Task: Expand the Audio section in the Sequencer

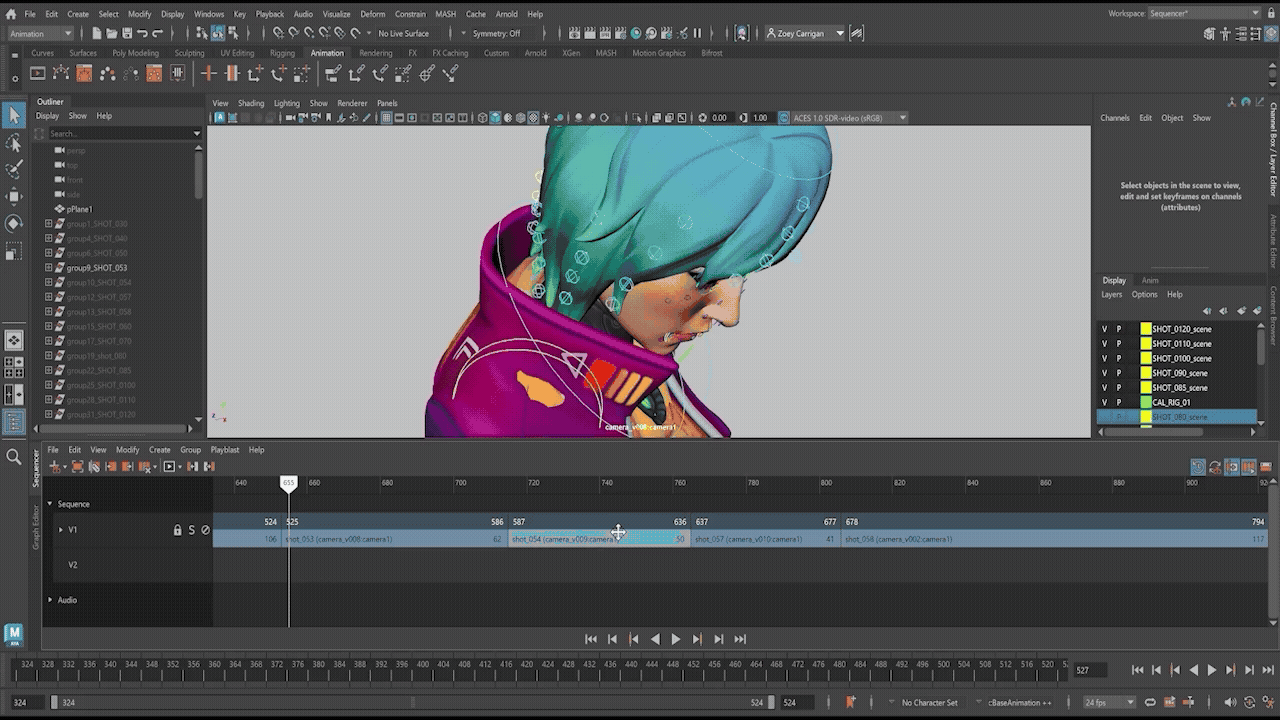Action: [x=49, y=600]
